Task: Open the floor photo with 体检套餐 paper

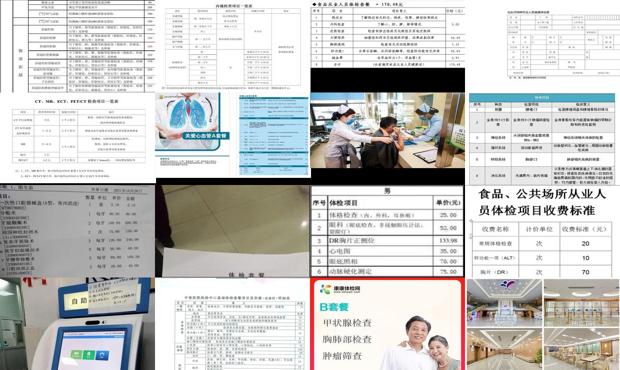Action: click(x=232, y=231)
